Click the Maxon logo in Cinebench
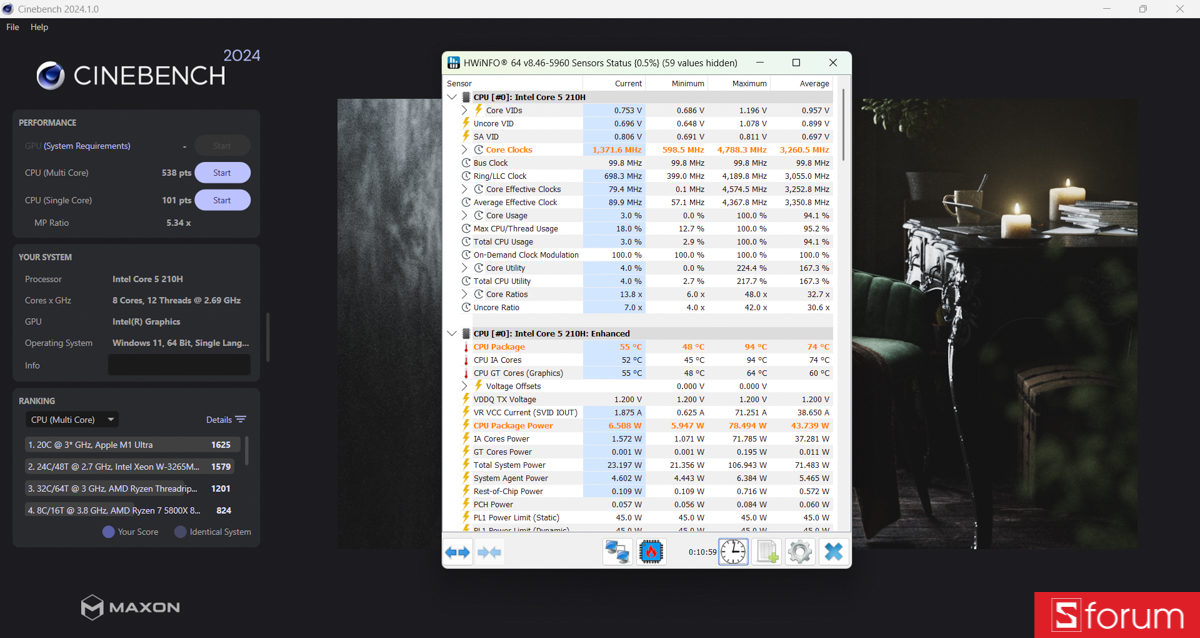 point(130,607)
